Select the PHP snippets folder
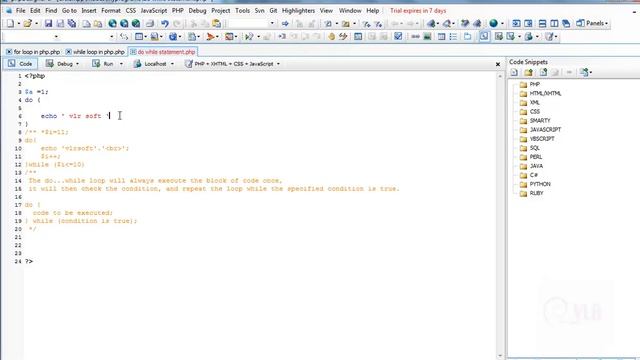This screenshot has width=640, height=360. point(530,84)
